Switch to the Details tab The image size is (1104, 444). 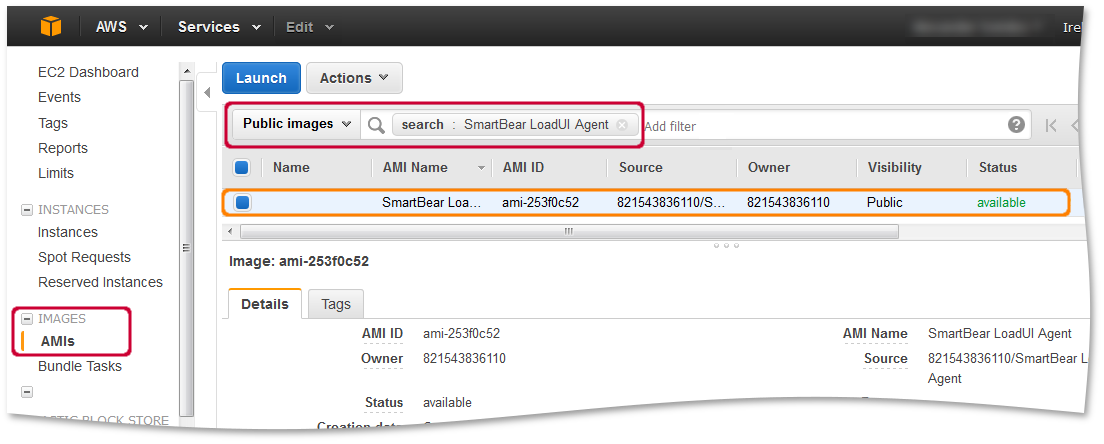(x=265, y=304)
